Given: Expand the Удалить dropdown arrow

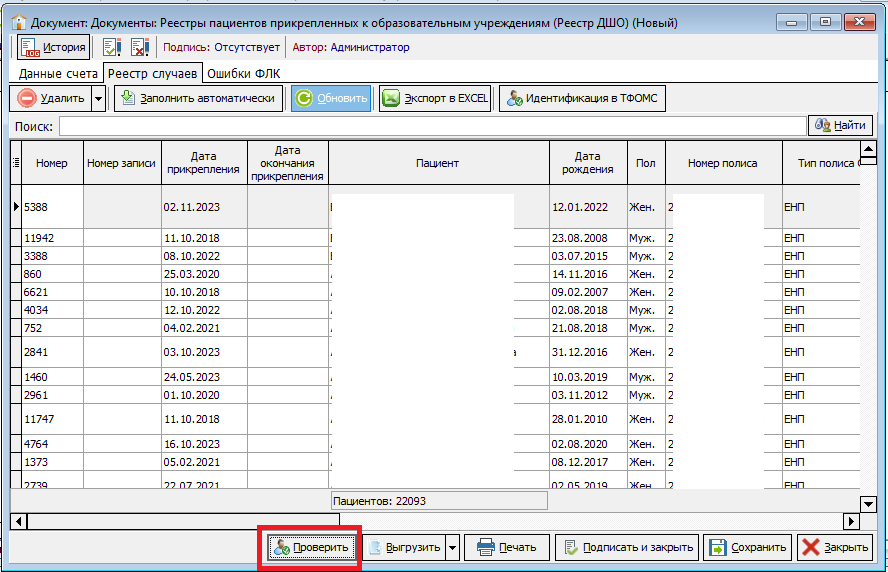Looking at the screenshot, I should pyautogui.click(x=98, y=99).
